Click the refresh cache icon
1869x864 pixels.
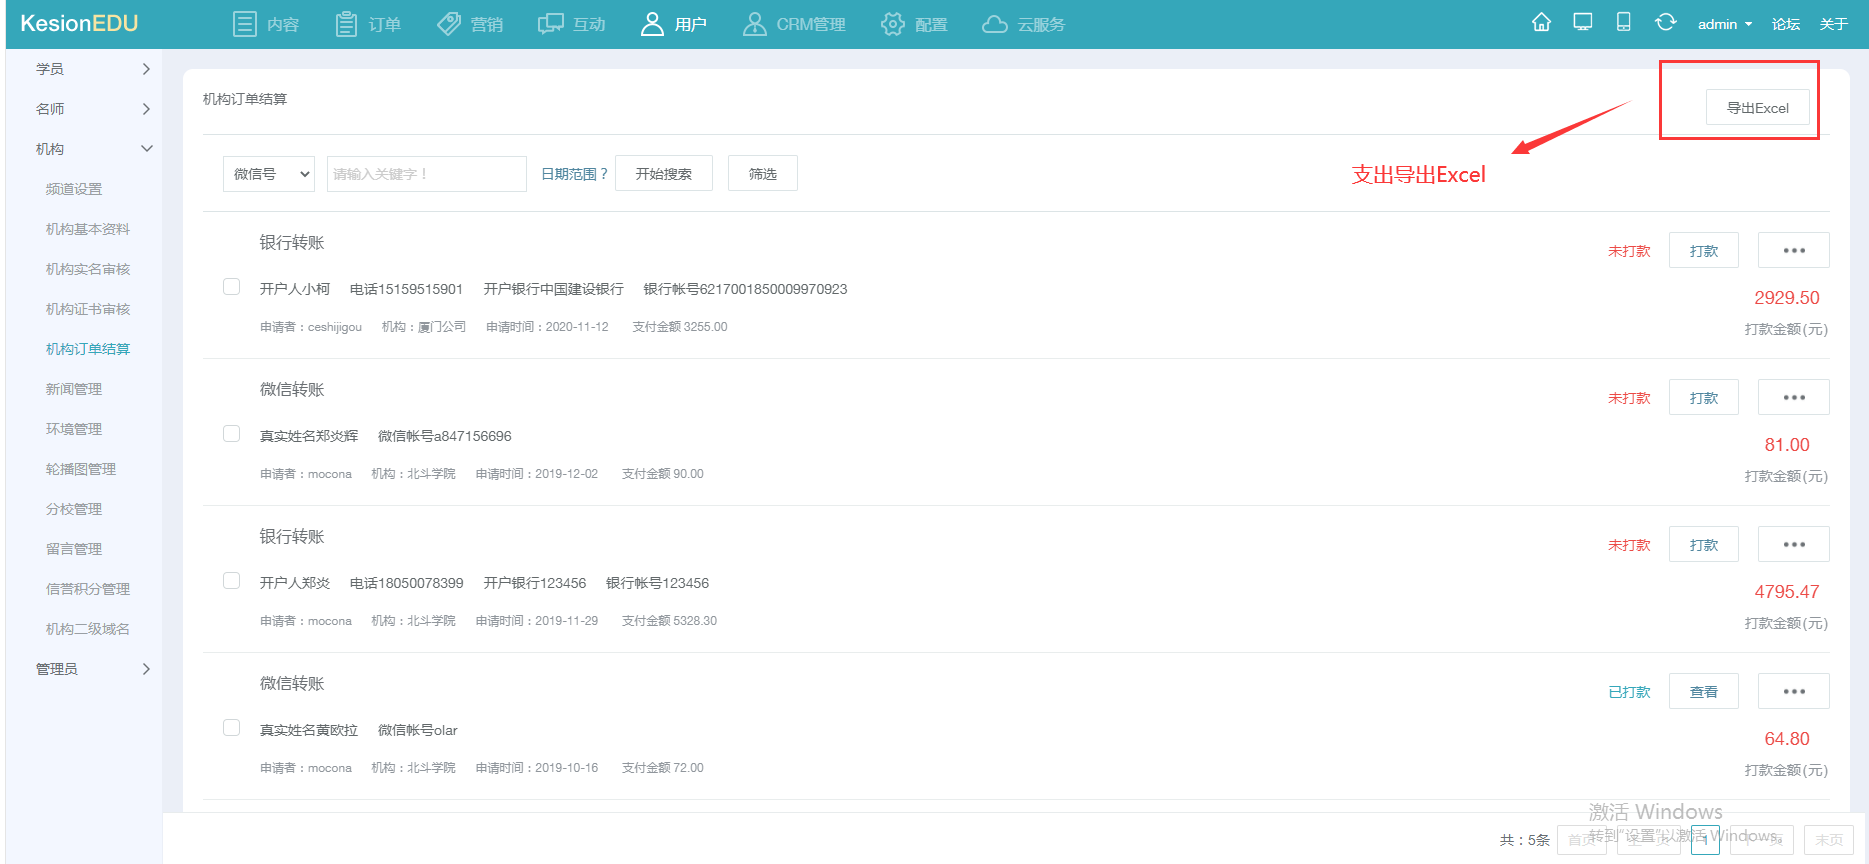coord(1665,22)
